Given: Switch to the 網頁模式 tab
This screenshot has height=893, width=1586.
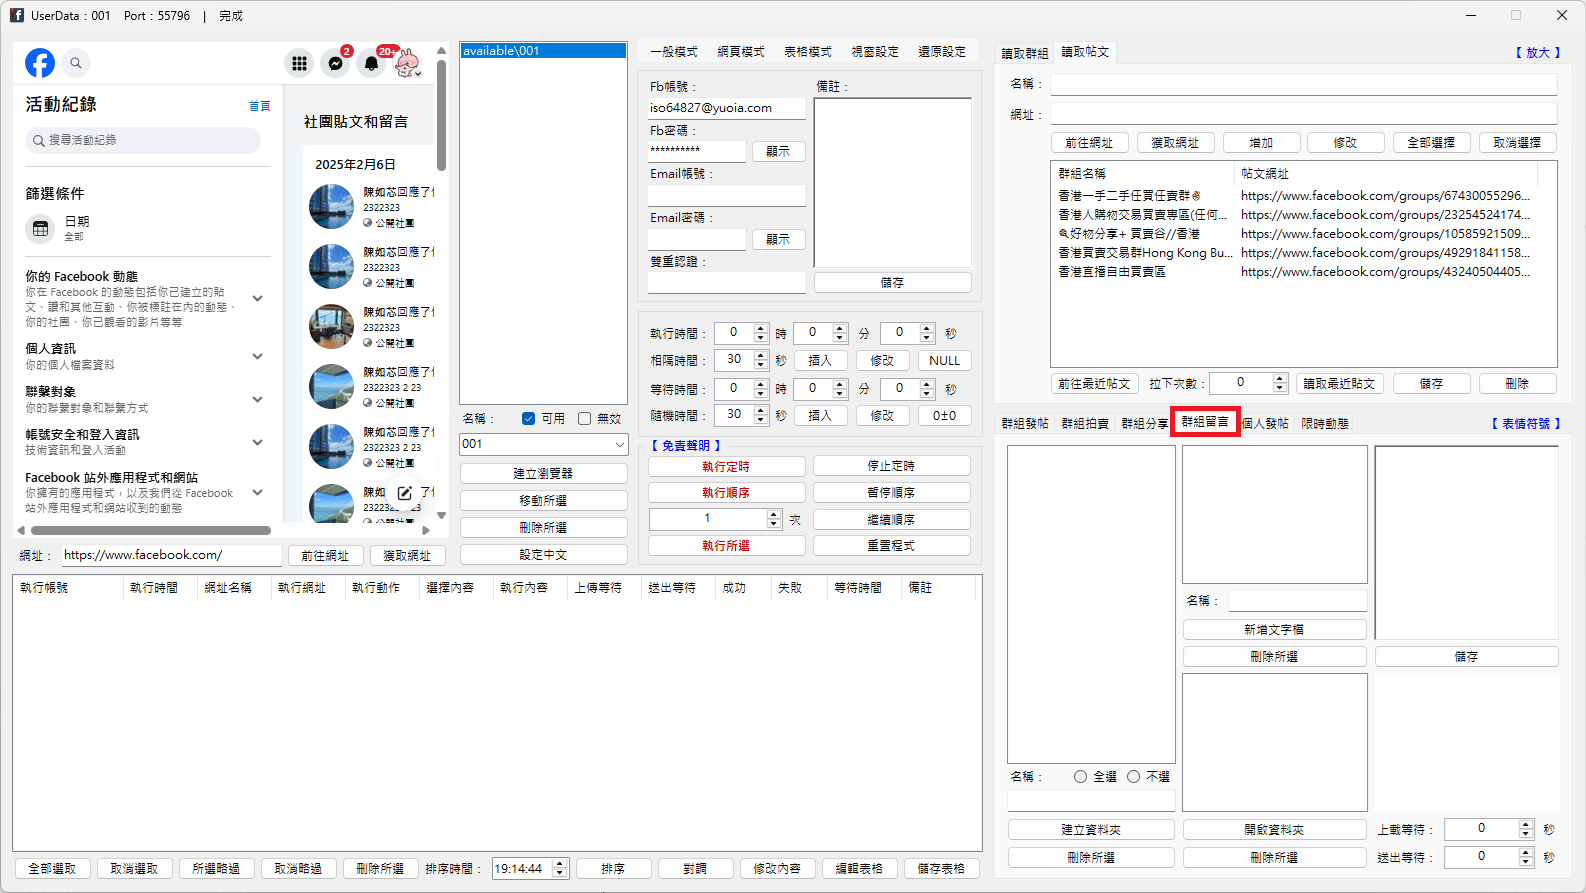Looking at the screenshot, I should [x=741, y=52].
